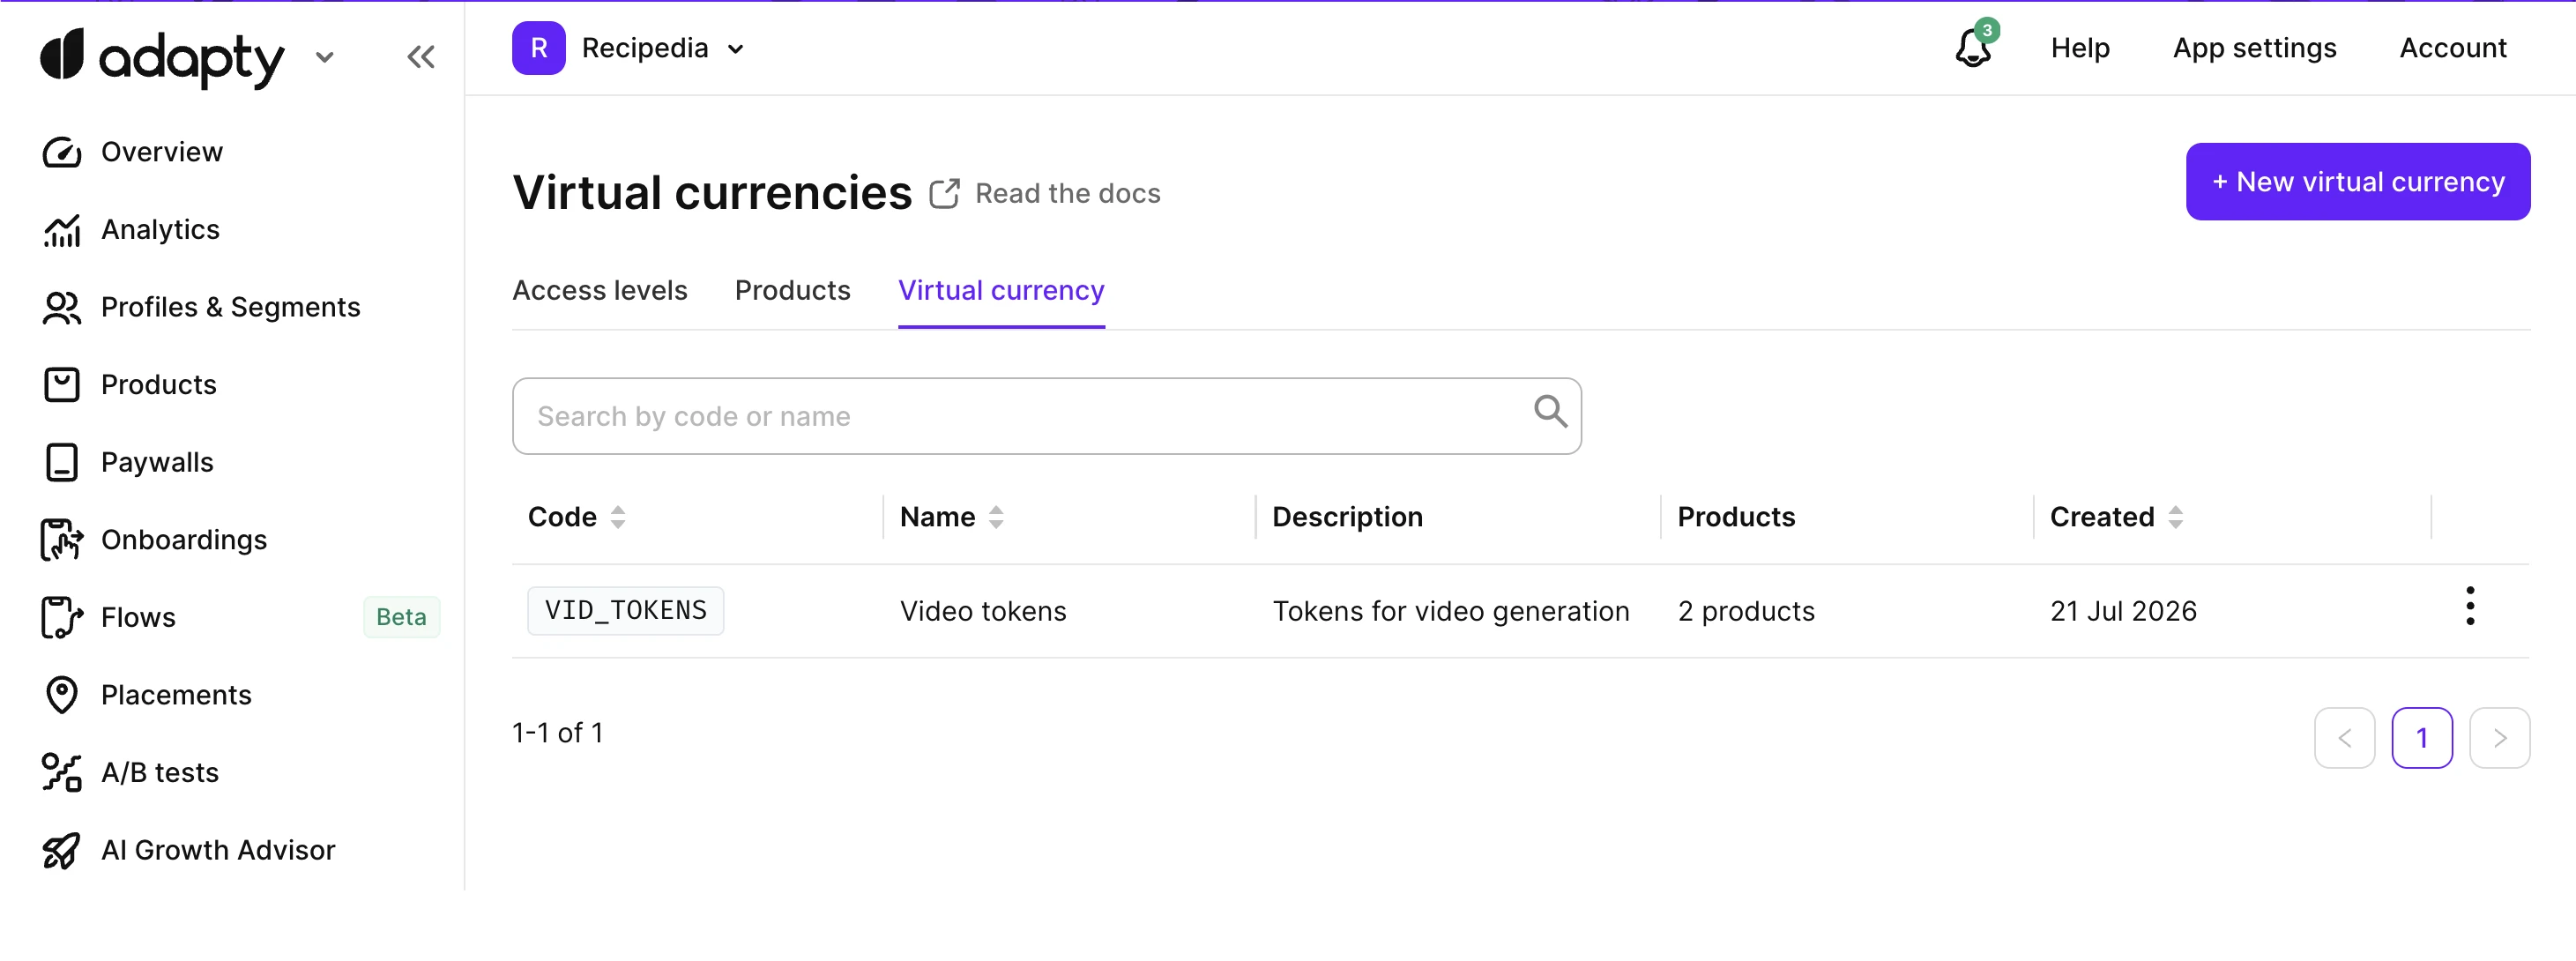Select the Virtual currency tab
Screen dimensions: 2576x961
point(1001,291)
